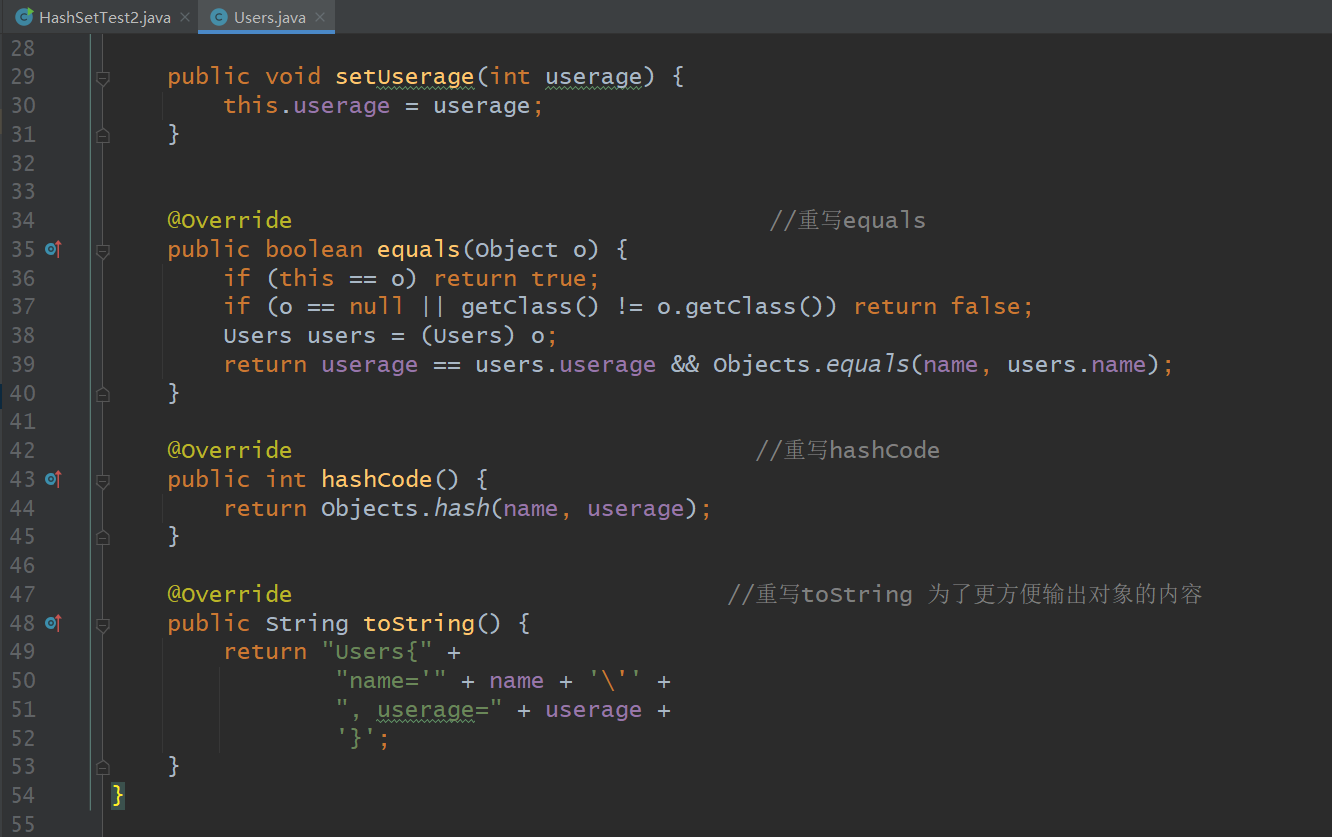This screenshot has height=837, width=1332.
Task: Collapse the setUserage method fold marker
Action: tap(102, 77)
